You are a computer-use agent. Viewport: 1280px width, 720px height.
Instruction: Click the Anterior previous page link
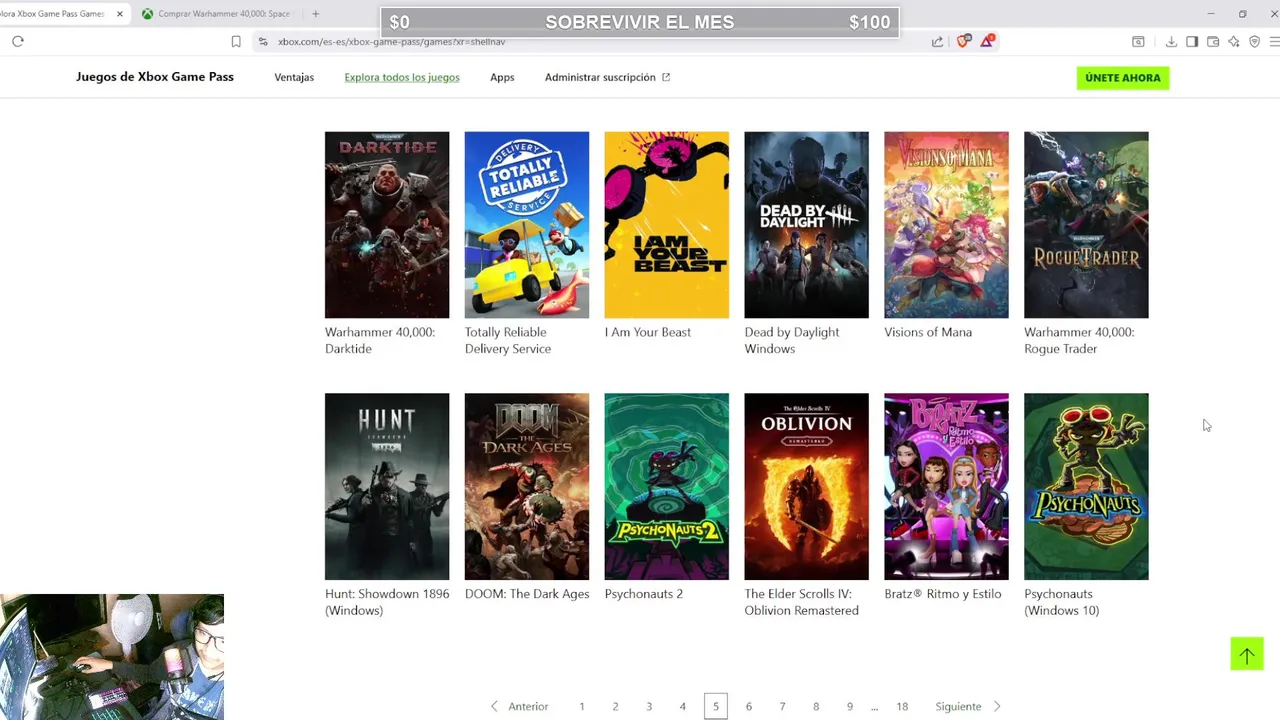click(x=528, y=706)
